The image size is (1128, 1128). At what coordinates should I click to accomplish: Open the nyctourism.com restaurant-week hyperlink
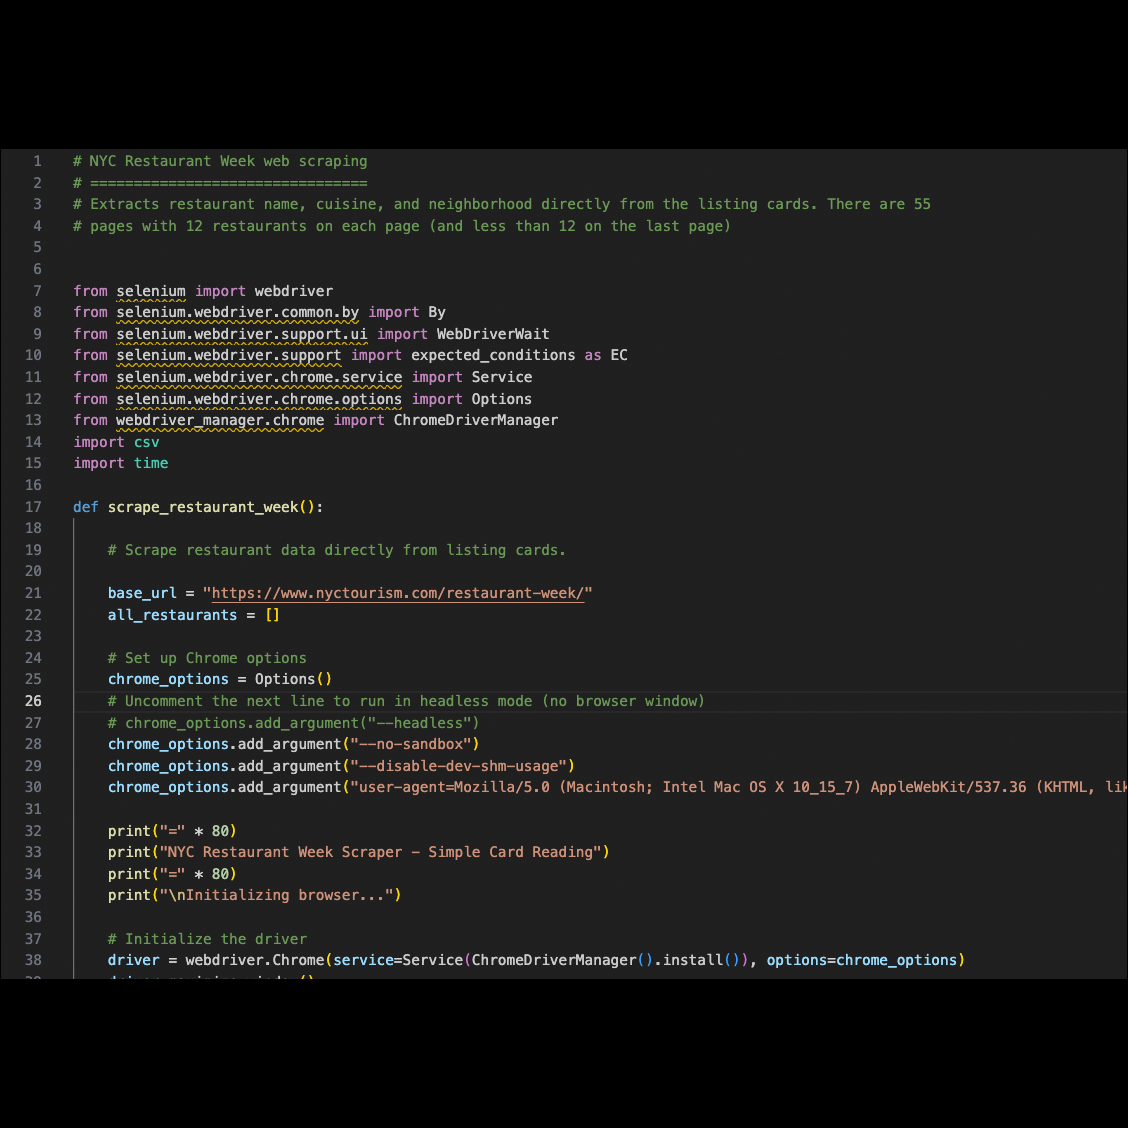pos(396,592)
